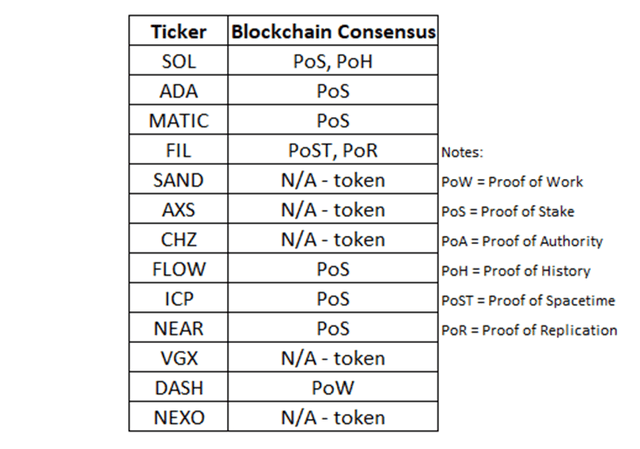Image resolution: width=640 pixels, height=449 pixels.
Task: Select the Ticker header cell
Action: point(178,31)
